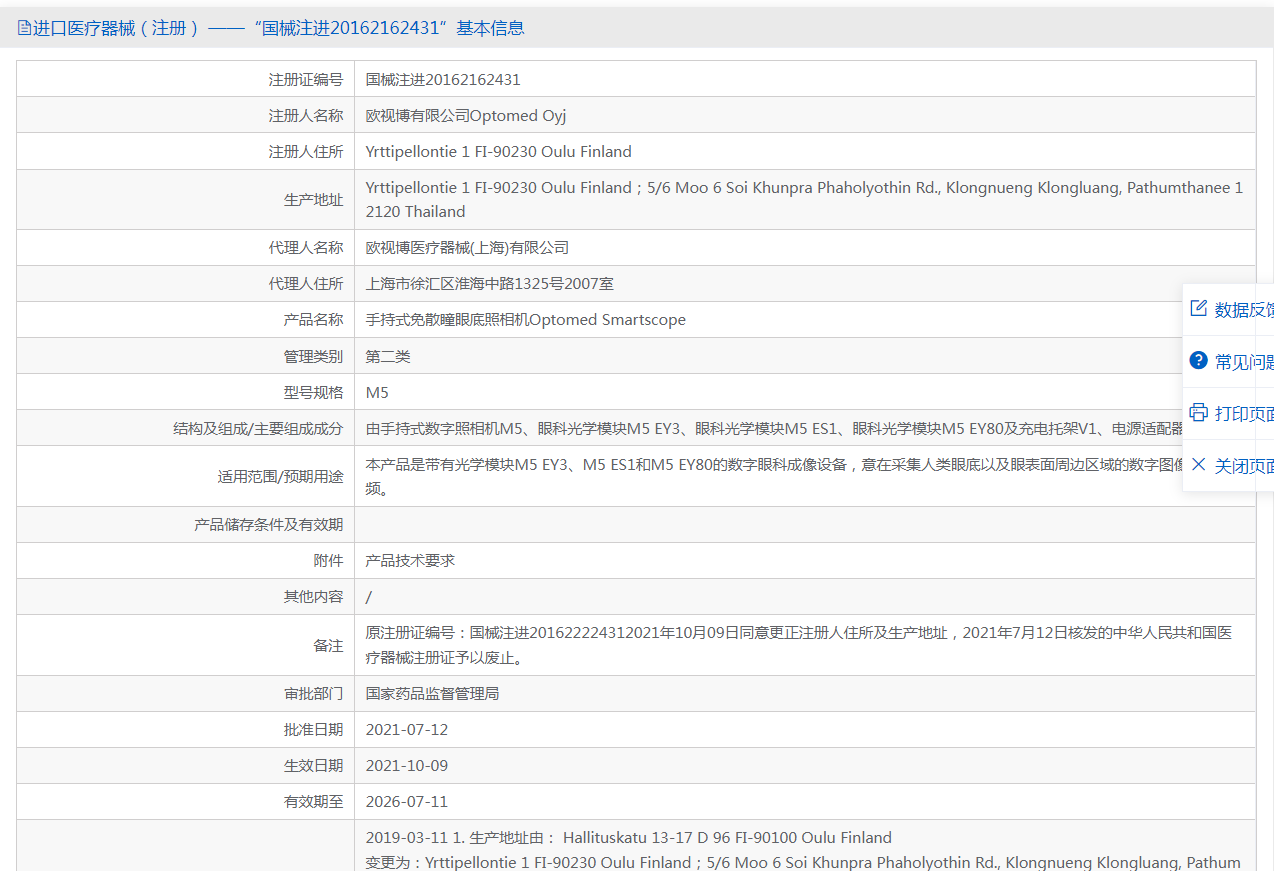1274x871 pixels.
Task: Click the 批准日期 label
Action: 313,730
